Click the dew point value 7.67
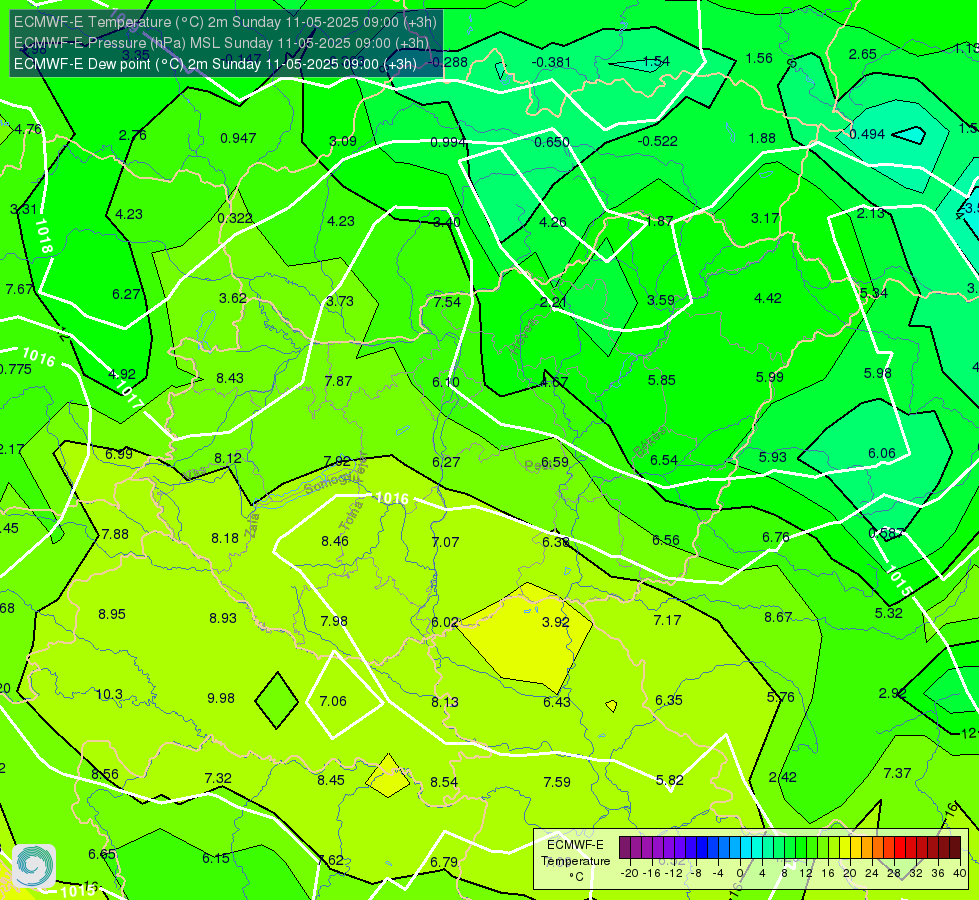 (19, 289)
